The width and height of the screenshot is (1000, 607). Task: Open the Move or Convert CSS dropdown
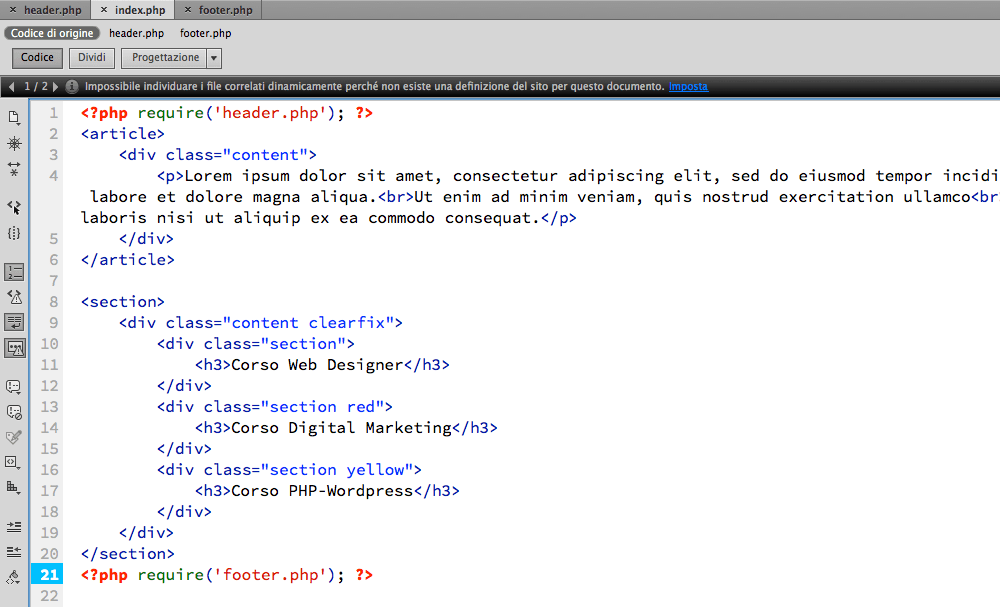(14, 488)
